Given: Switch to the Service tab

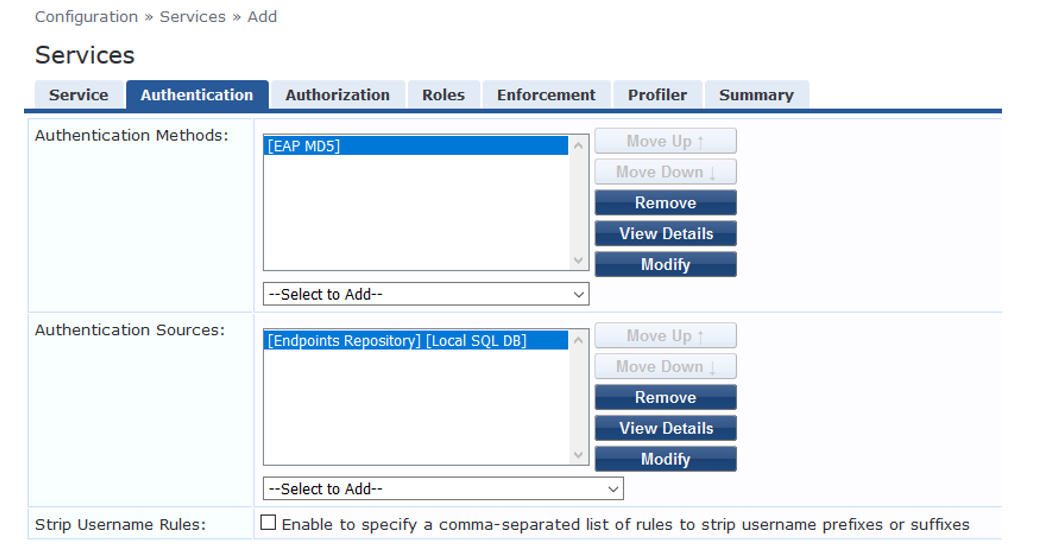Looking at the screenshot, I should pyautogui.click(x=79, y=95).
